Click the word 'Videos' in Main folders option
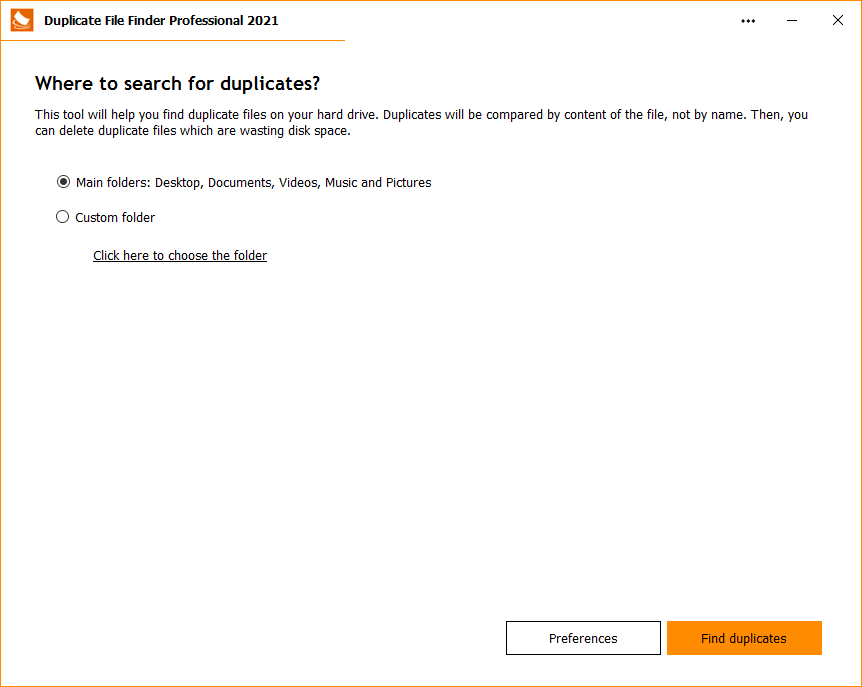 pyautogui.click(x=298, y=183)
